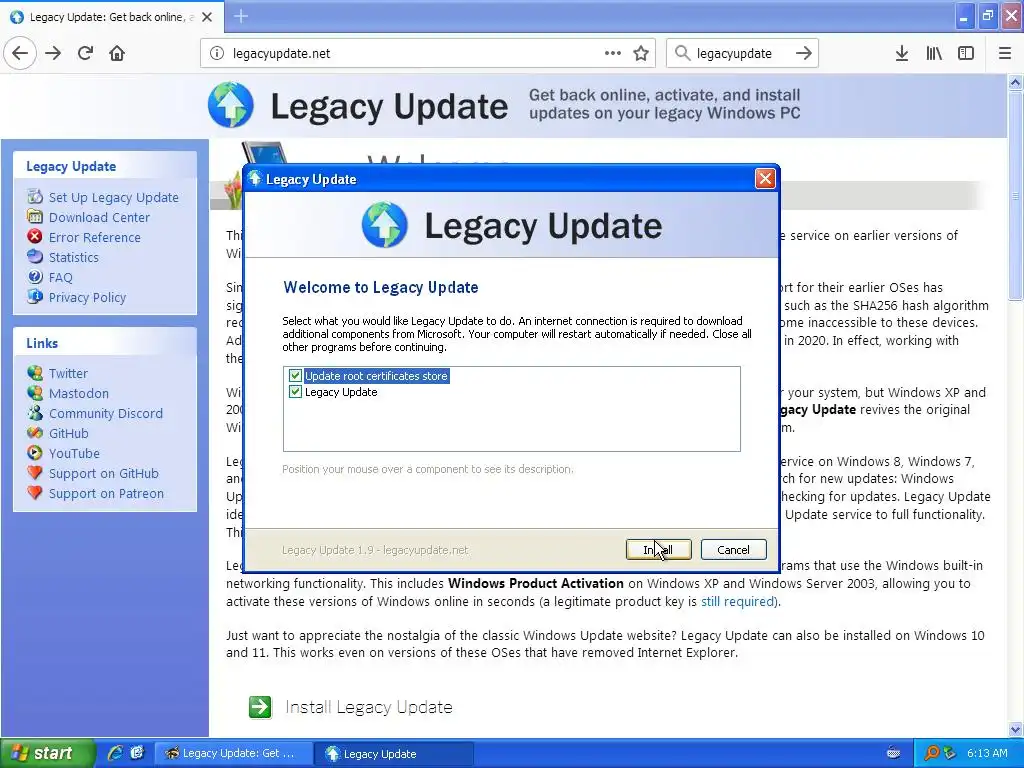Screen dimensions: 1024x768
Task: Switch to the Legacy Update browser tab
Action: tap(112, 17)
